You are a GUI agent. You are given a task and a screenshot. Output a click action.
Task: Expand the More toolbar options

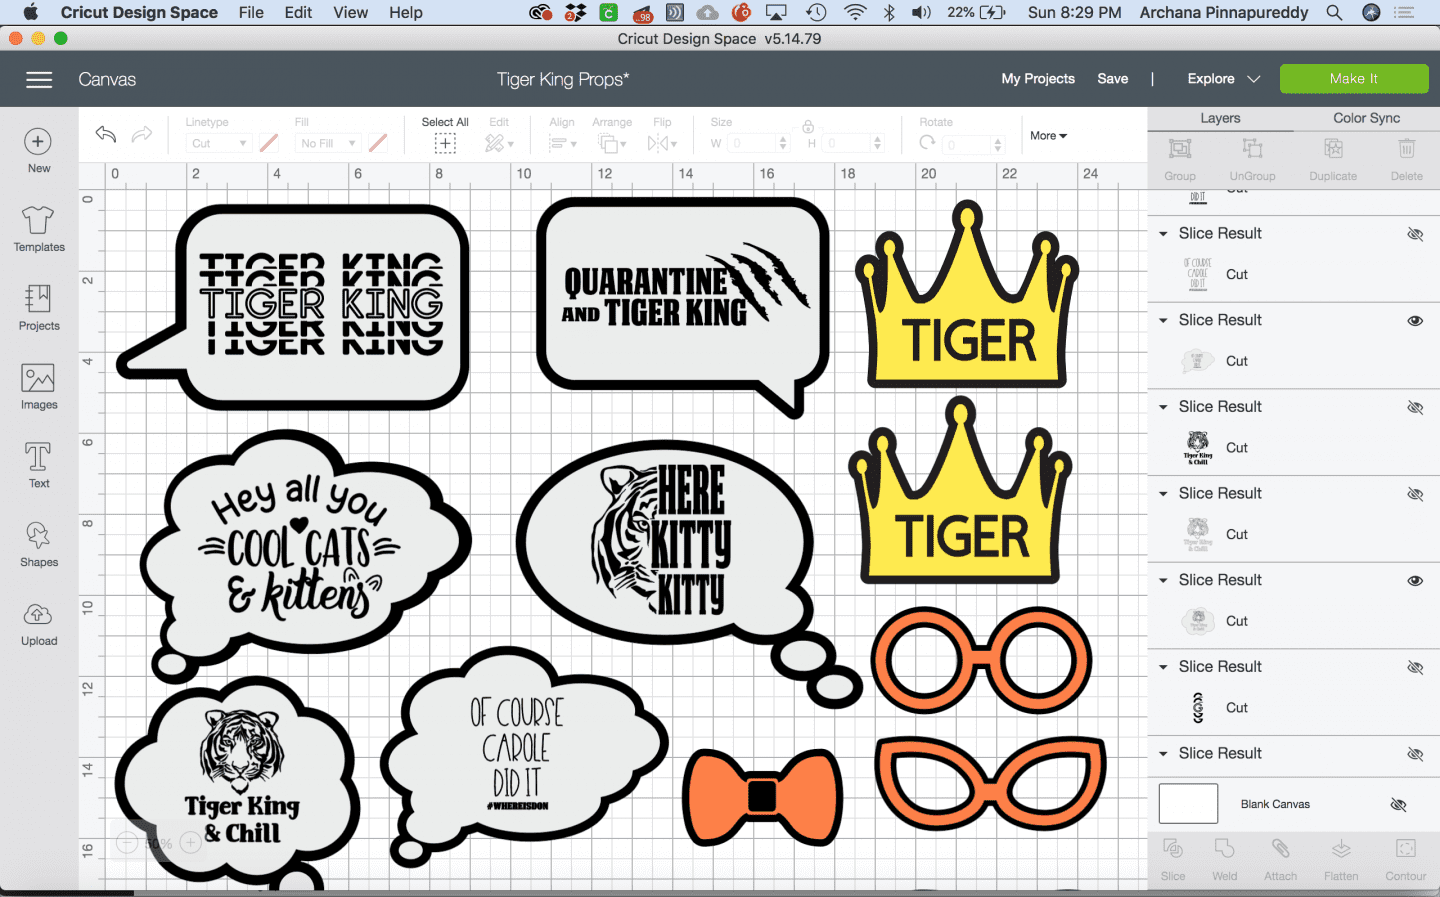pyautogui.click(x=1048, y=136)
